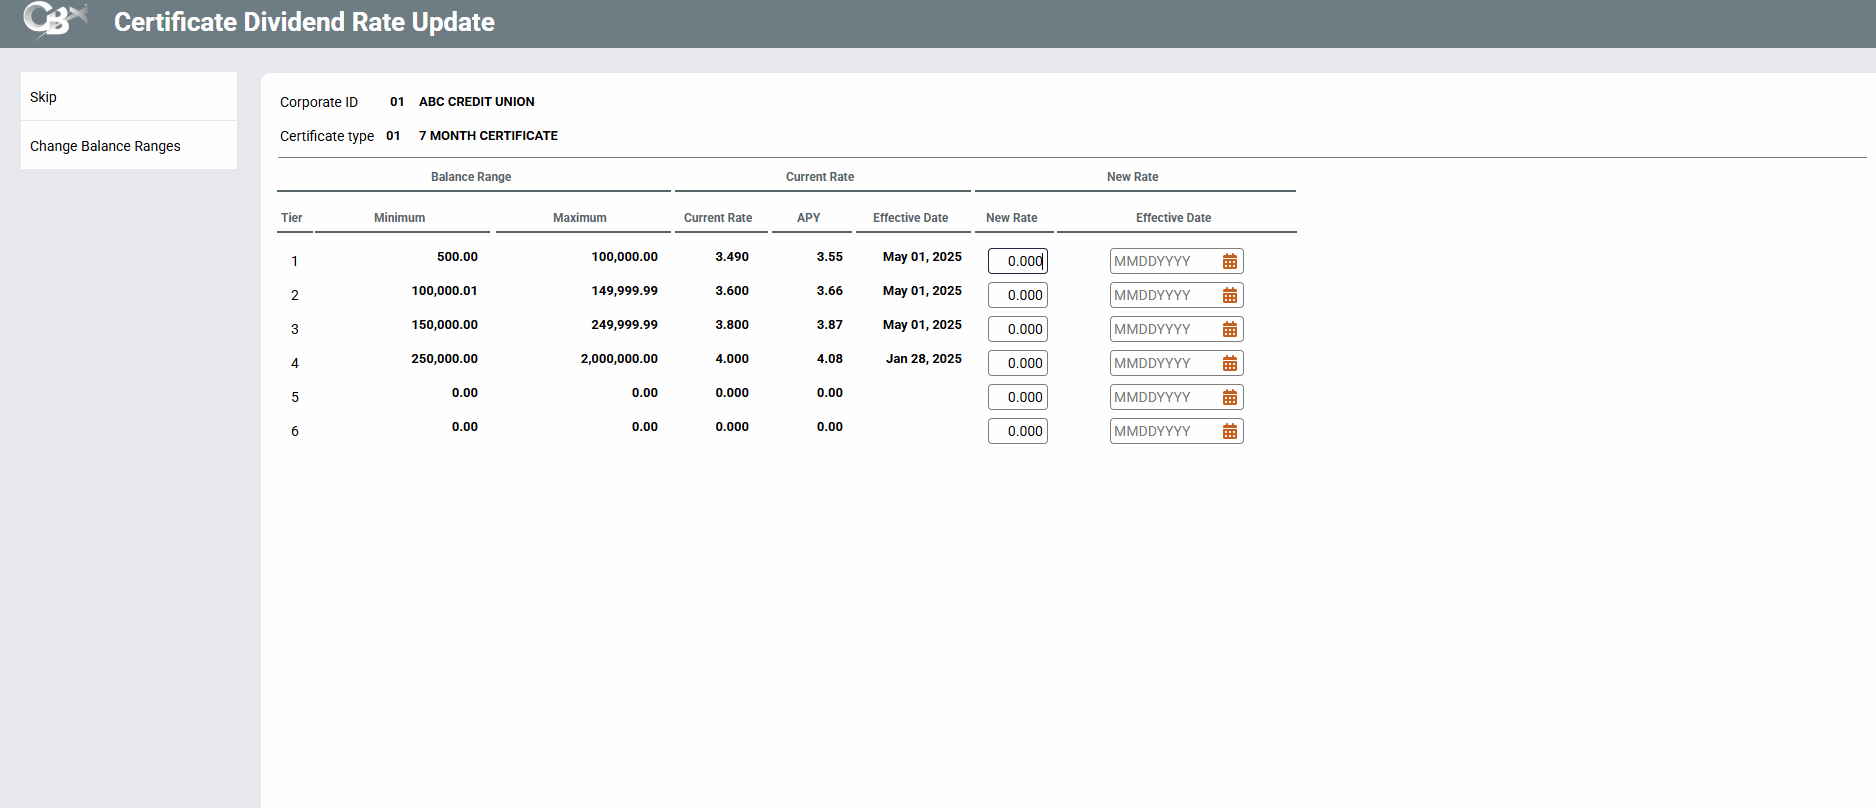This screenshot has width=1876, height=808.
Task: Focus the tier 6 New Rate field
Action: (1017, 431)
